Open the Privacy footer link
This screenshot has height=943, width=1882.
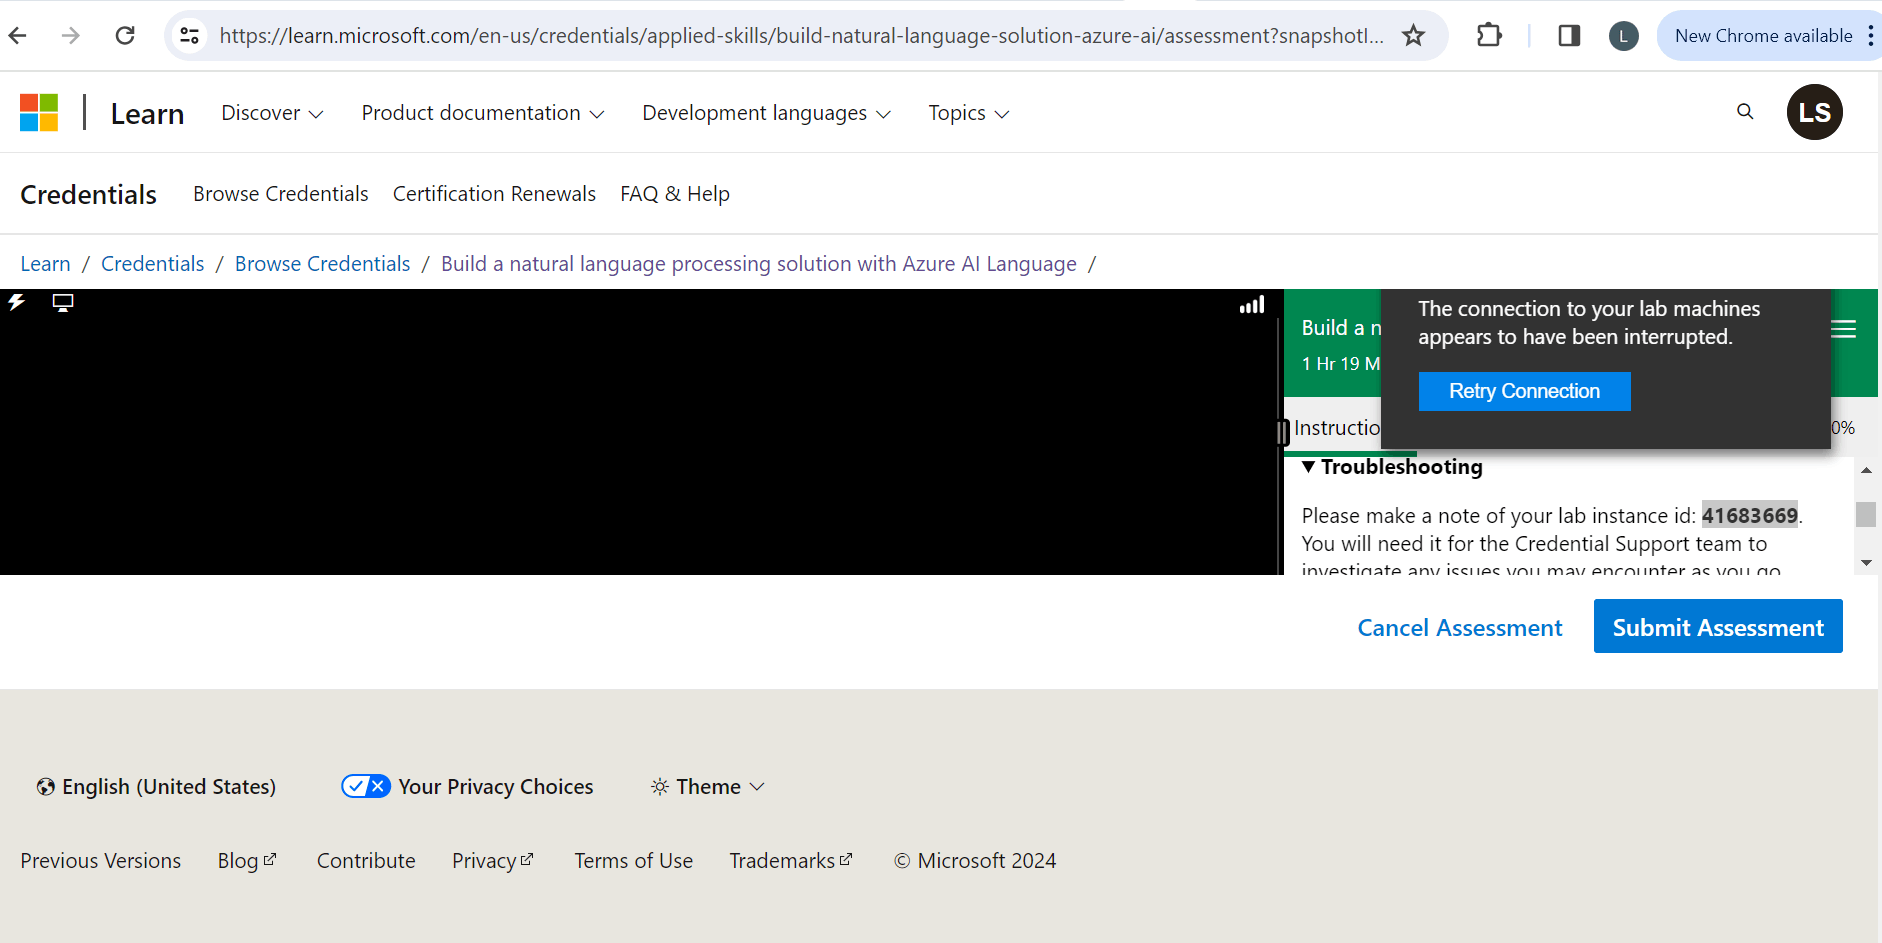493,861
